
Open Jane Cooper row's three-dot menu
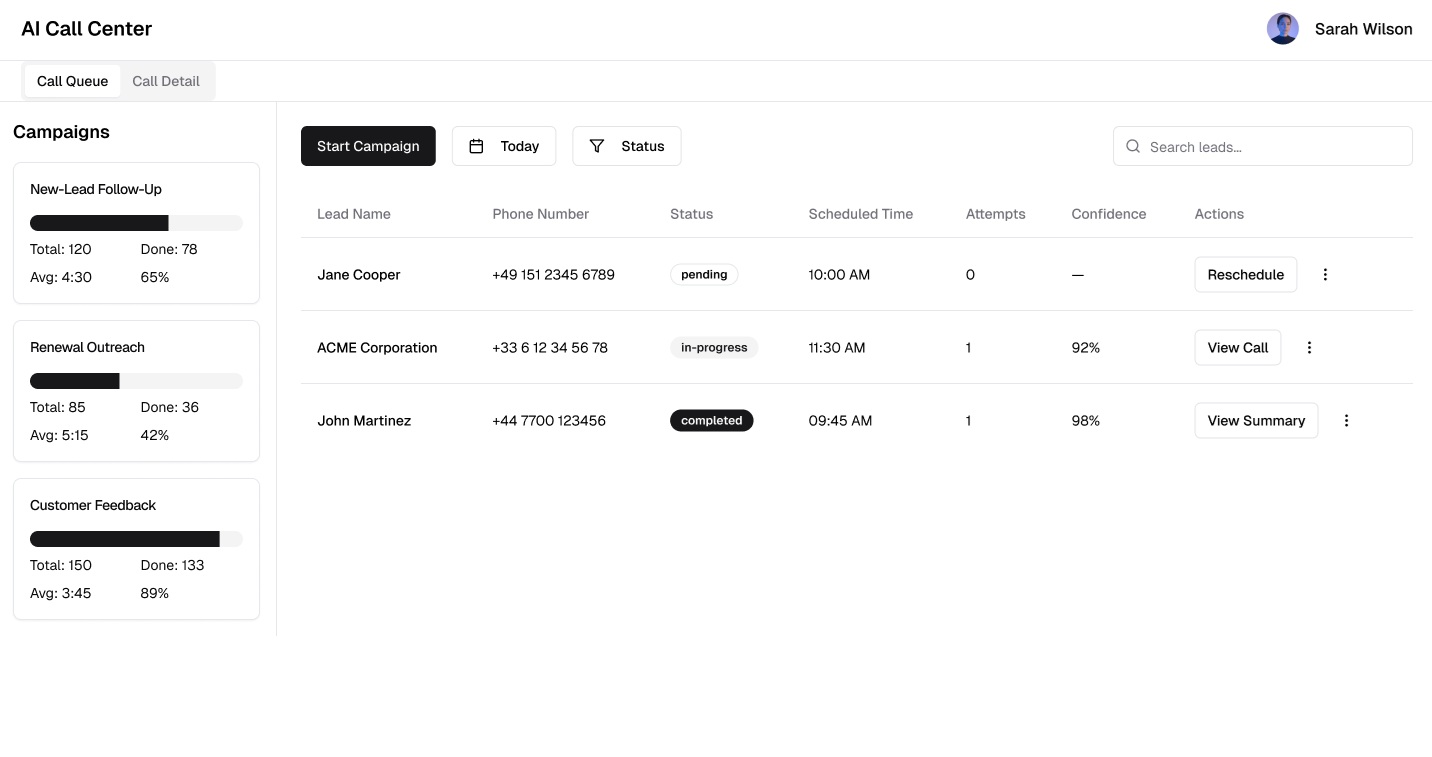[x=1325, y=274]
